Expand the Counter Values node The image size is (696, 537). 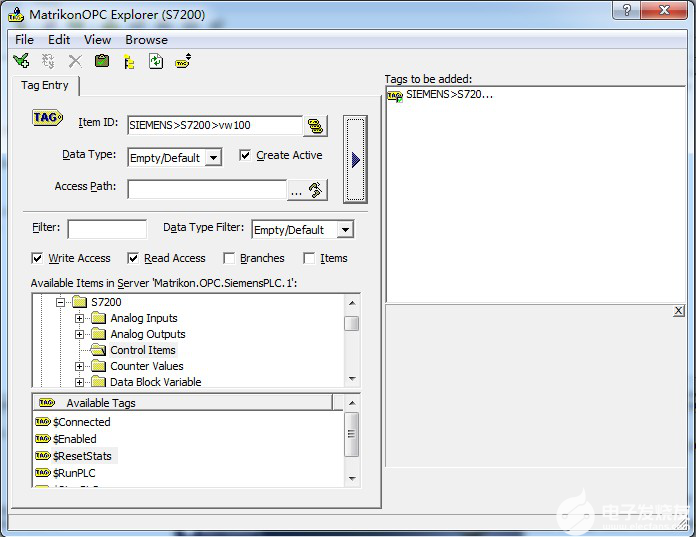pyautogui.click(x=79, y=366)
